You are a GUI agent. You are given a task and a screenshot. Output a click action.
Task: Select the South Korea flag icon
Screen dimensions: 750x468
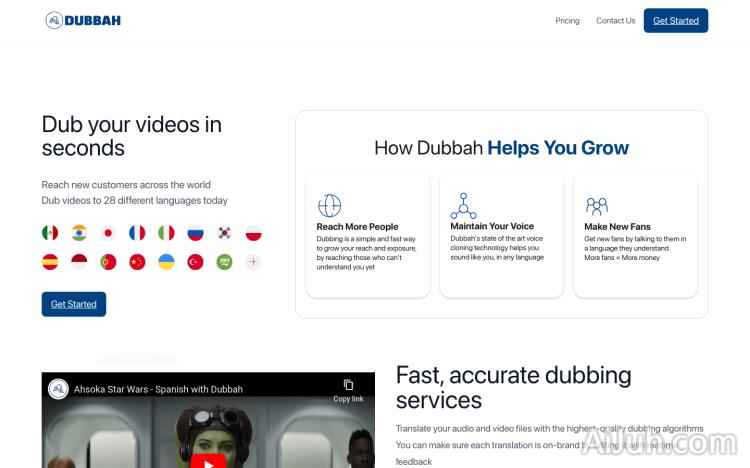tap(225, 232)
